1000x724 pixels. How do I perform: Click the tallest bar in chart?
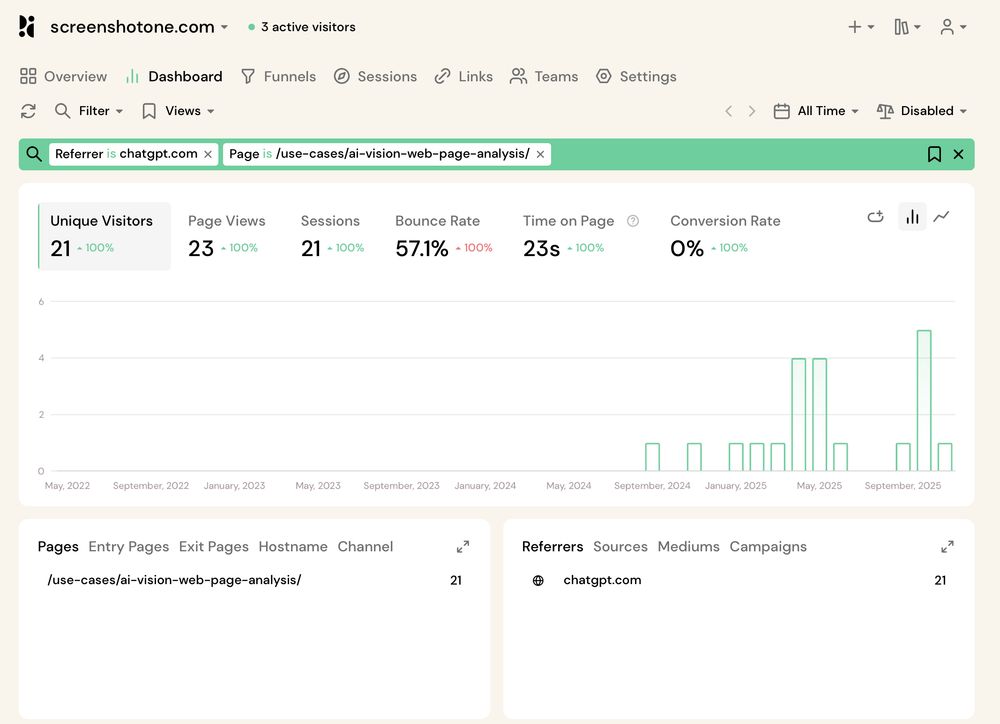coord(924,400)
